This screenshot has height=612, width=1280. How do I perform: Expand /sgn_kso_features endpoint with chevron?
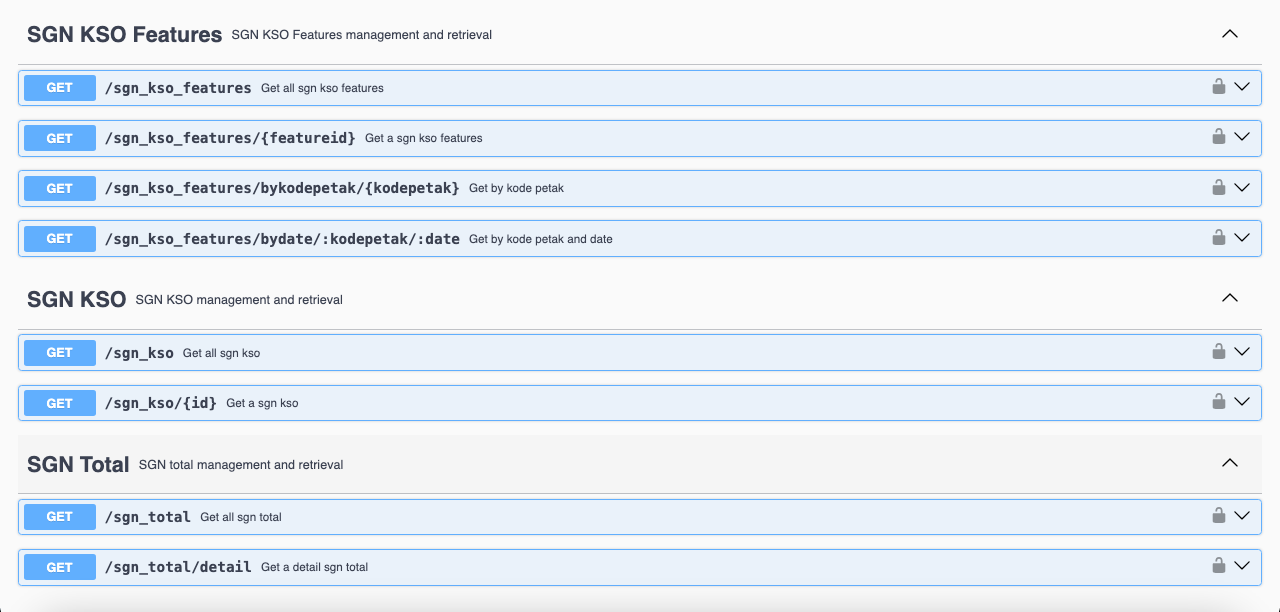[1242, 87]
